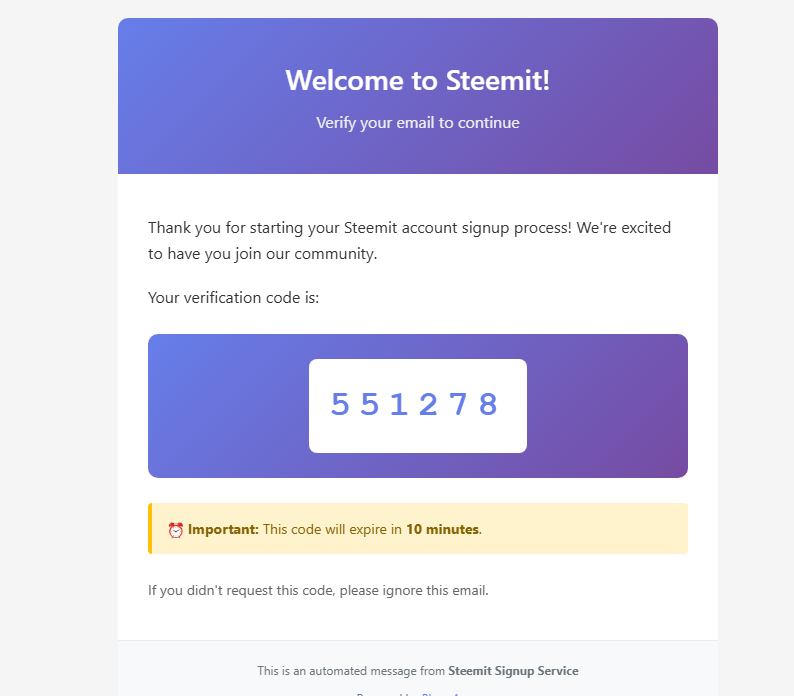Click the automated message footer line
The width and height of the screenshot is (794, 696).
(x=418, y=671)
